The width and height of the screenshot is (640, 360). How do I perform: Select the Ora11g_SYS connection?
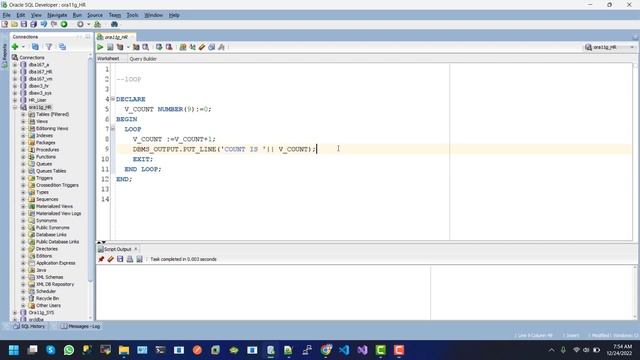pos(41,313)
